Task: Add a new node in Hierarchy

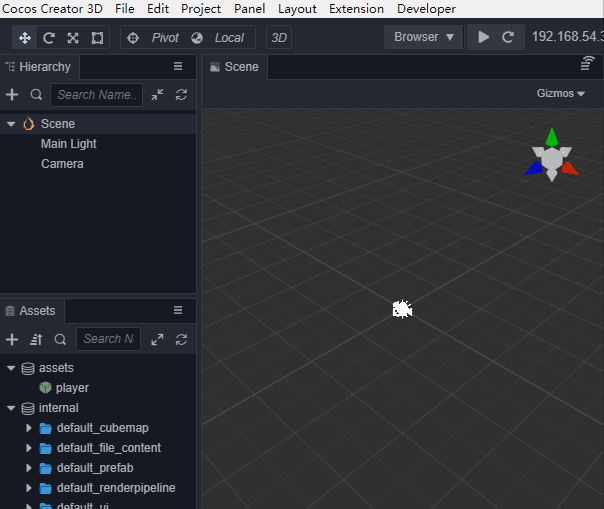Action: click(x=12, y=94)
